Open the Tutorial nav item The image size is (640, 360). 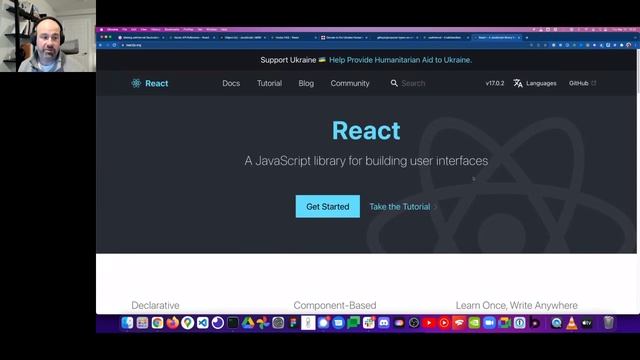(269, 83)
